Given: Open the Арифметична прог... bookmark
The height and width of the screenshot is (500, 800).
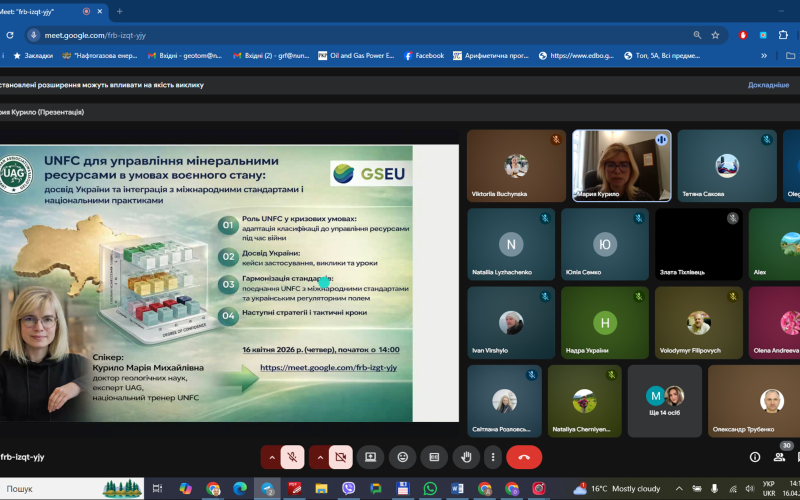Looking at the screenshot, I should coord(491,56).
